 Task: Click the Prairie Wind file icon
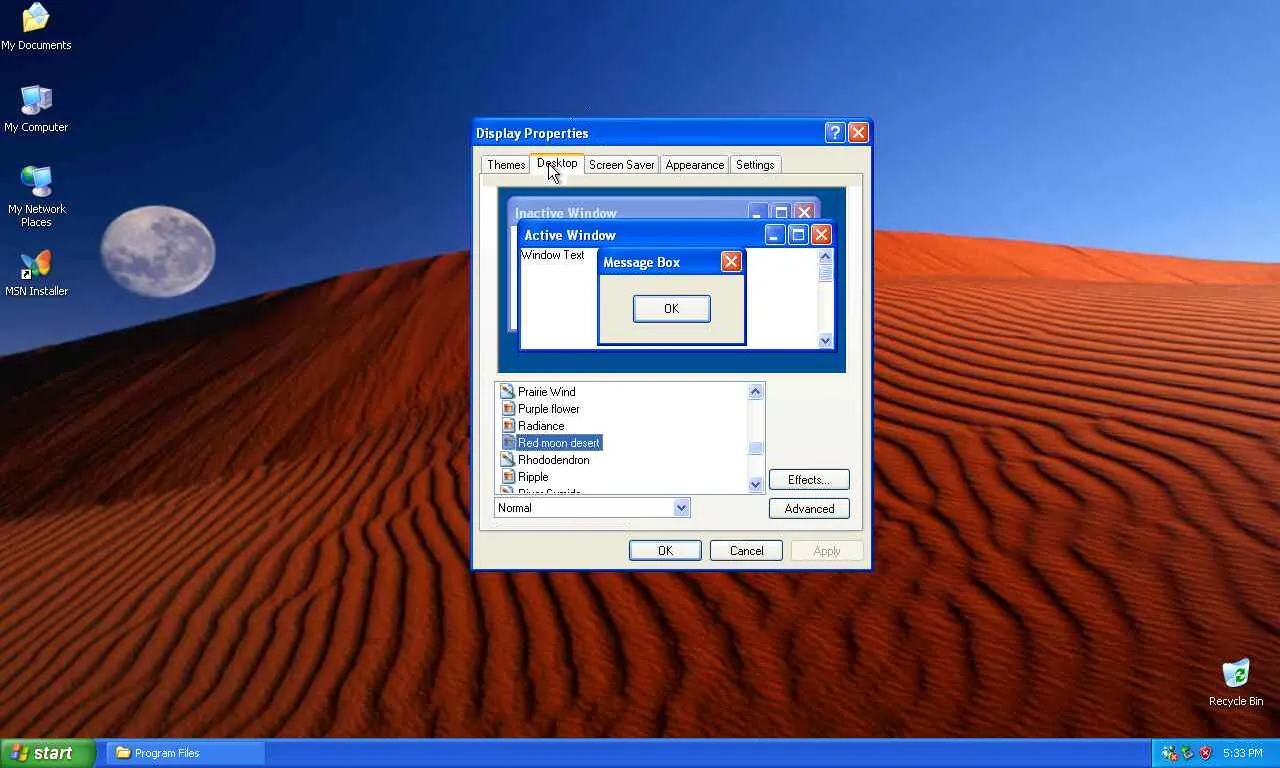coord(508,392)
